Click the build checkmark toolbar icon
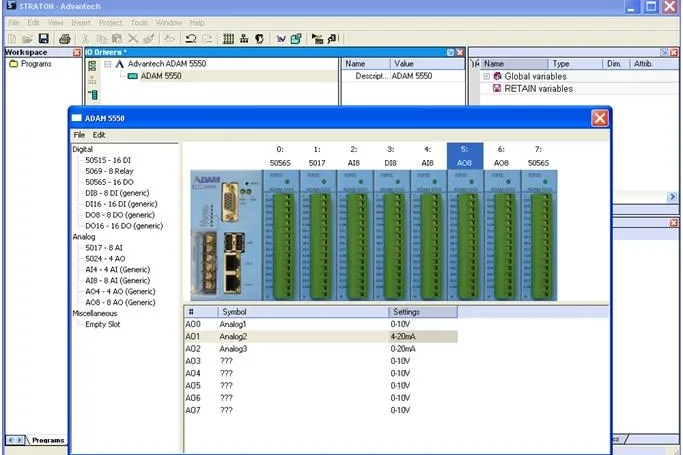The height and width of the screenshot is (455, 683). (281, 39)
